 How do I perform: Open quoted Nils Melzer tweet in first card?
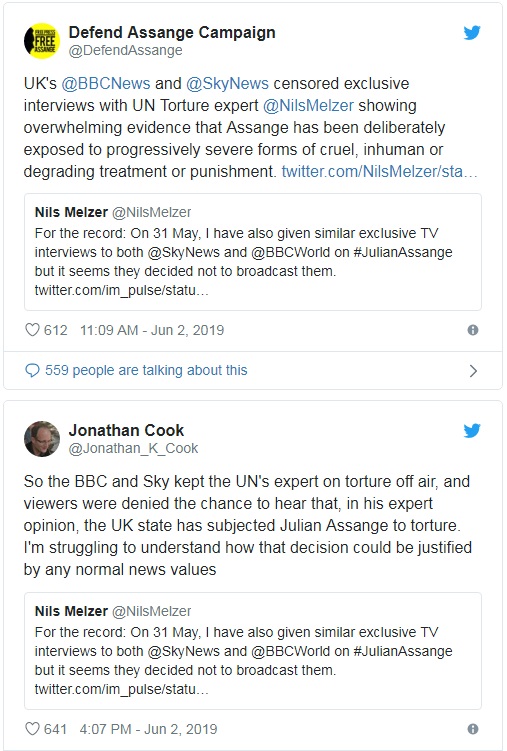coord(253,252)
